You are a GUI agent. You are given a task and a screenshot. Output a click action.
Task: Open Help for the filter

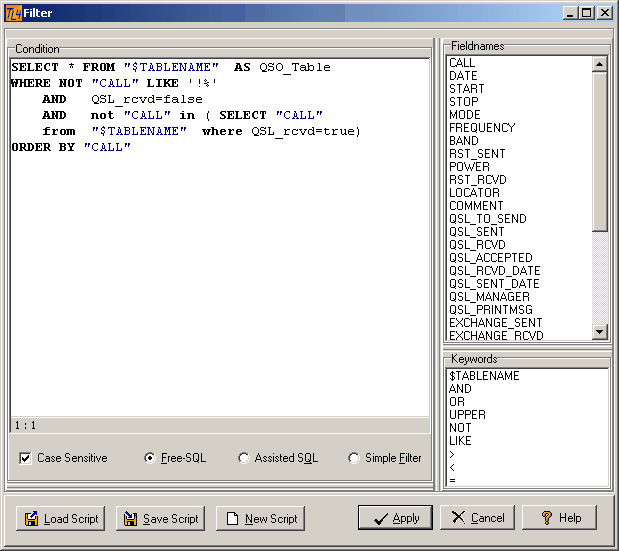(559, 517)
